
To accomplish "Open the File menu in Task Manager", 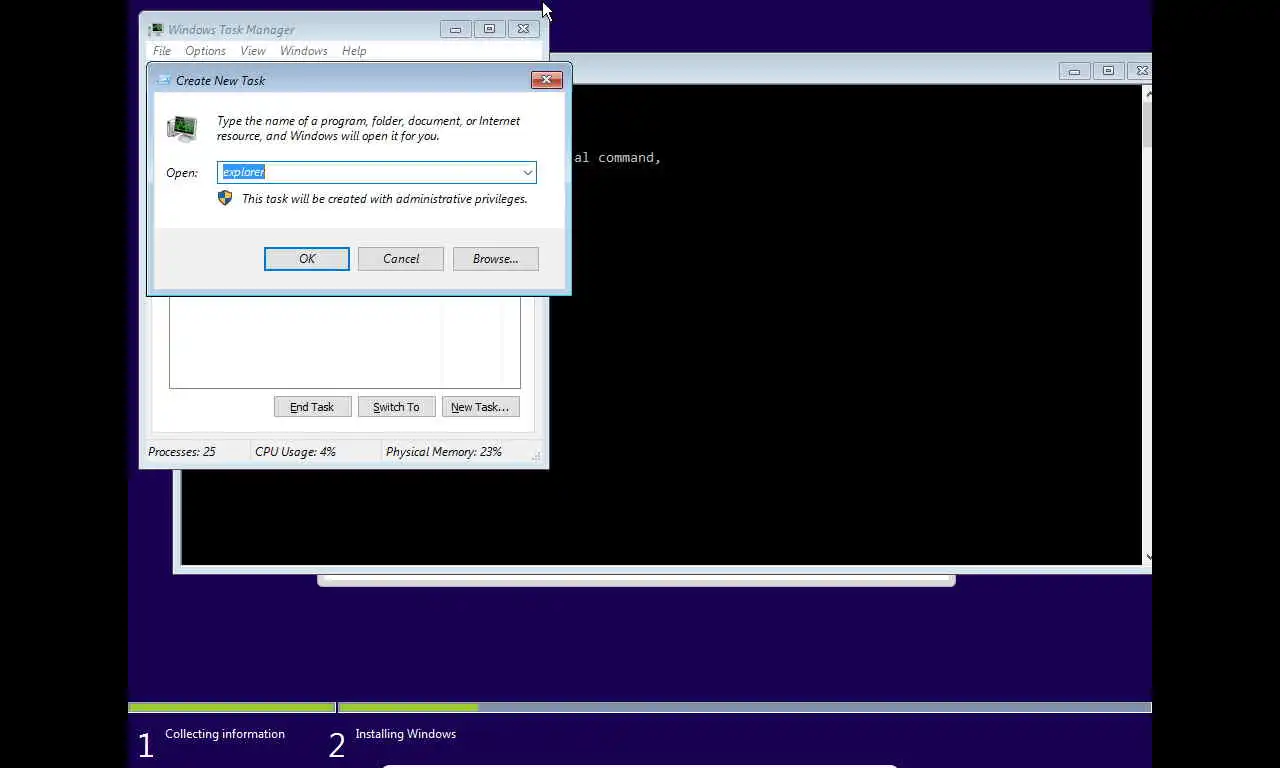I will click(162, 51).
